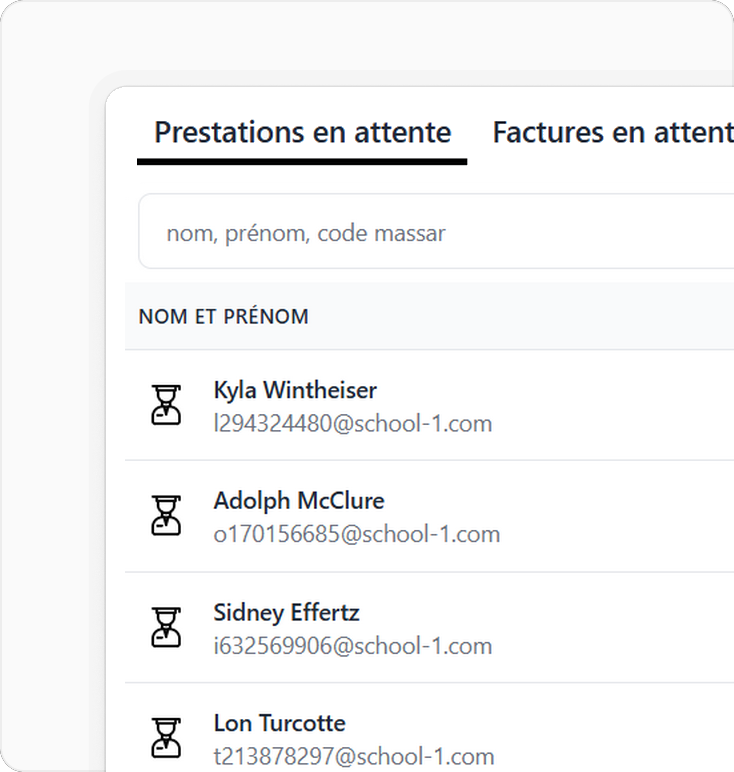Select the Kyla Wintheiser name
The height and width of the screenshot is (772, 734).
(x=295, y=390)
